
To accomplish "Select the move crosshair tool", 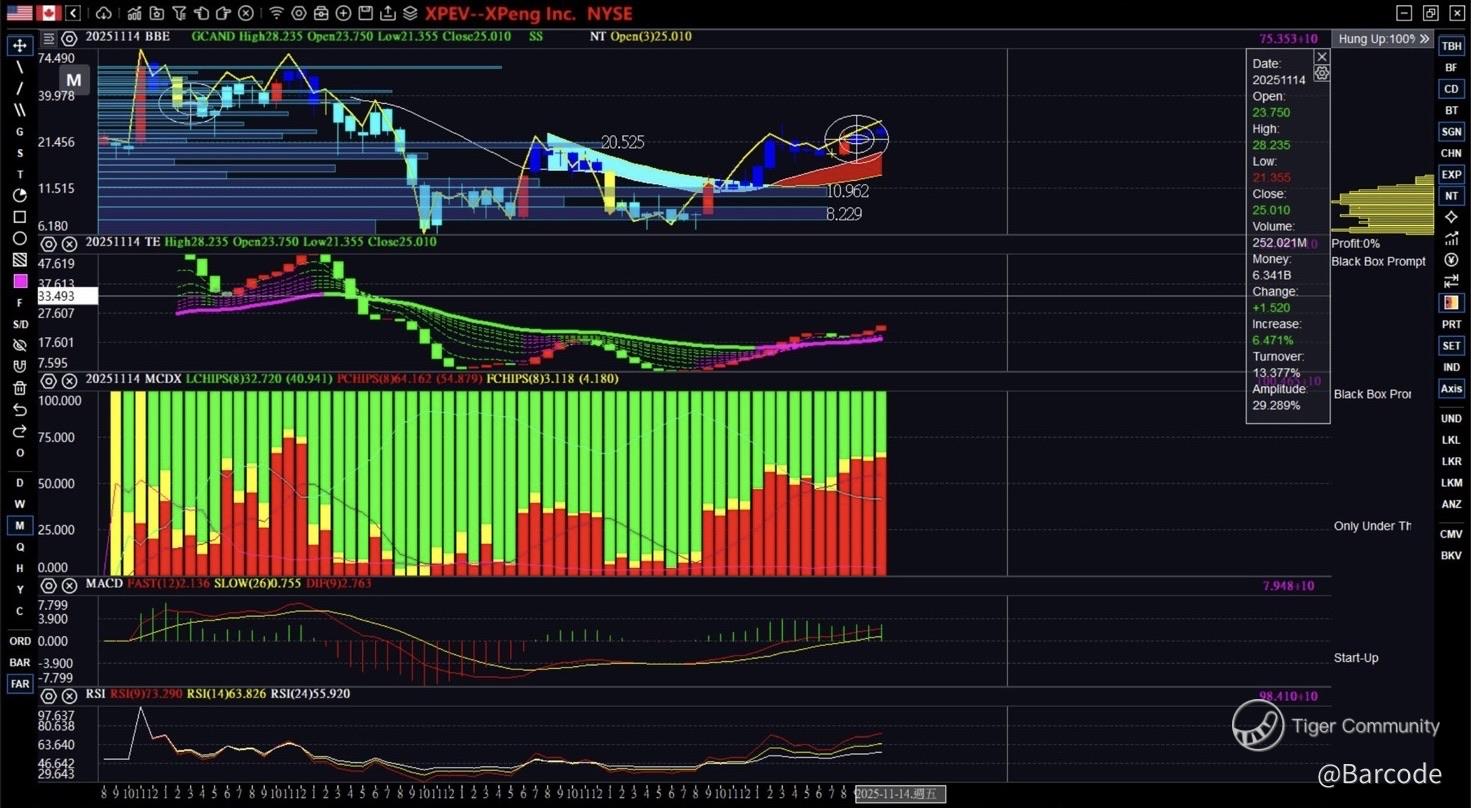I will 20,46.
